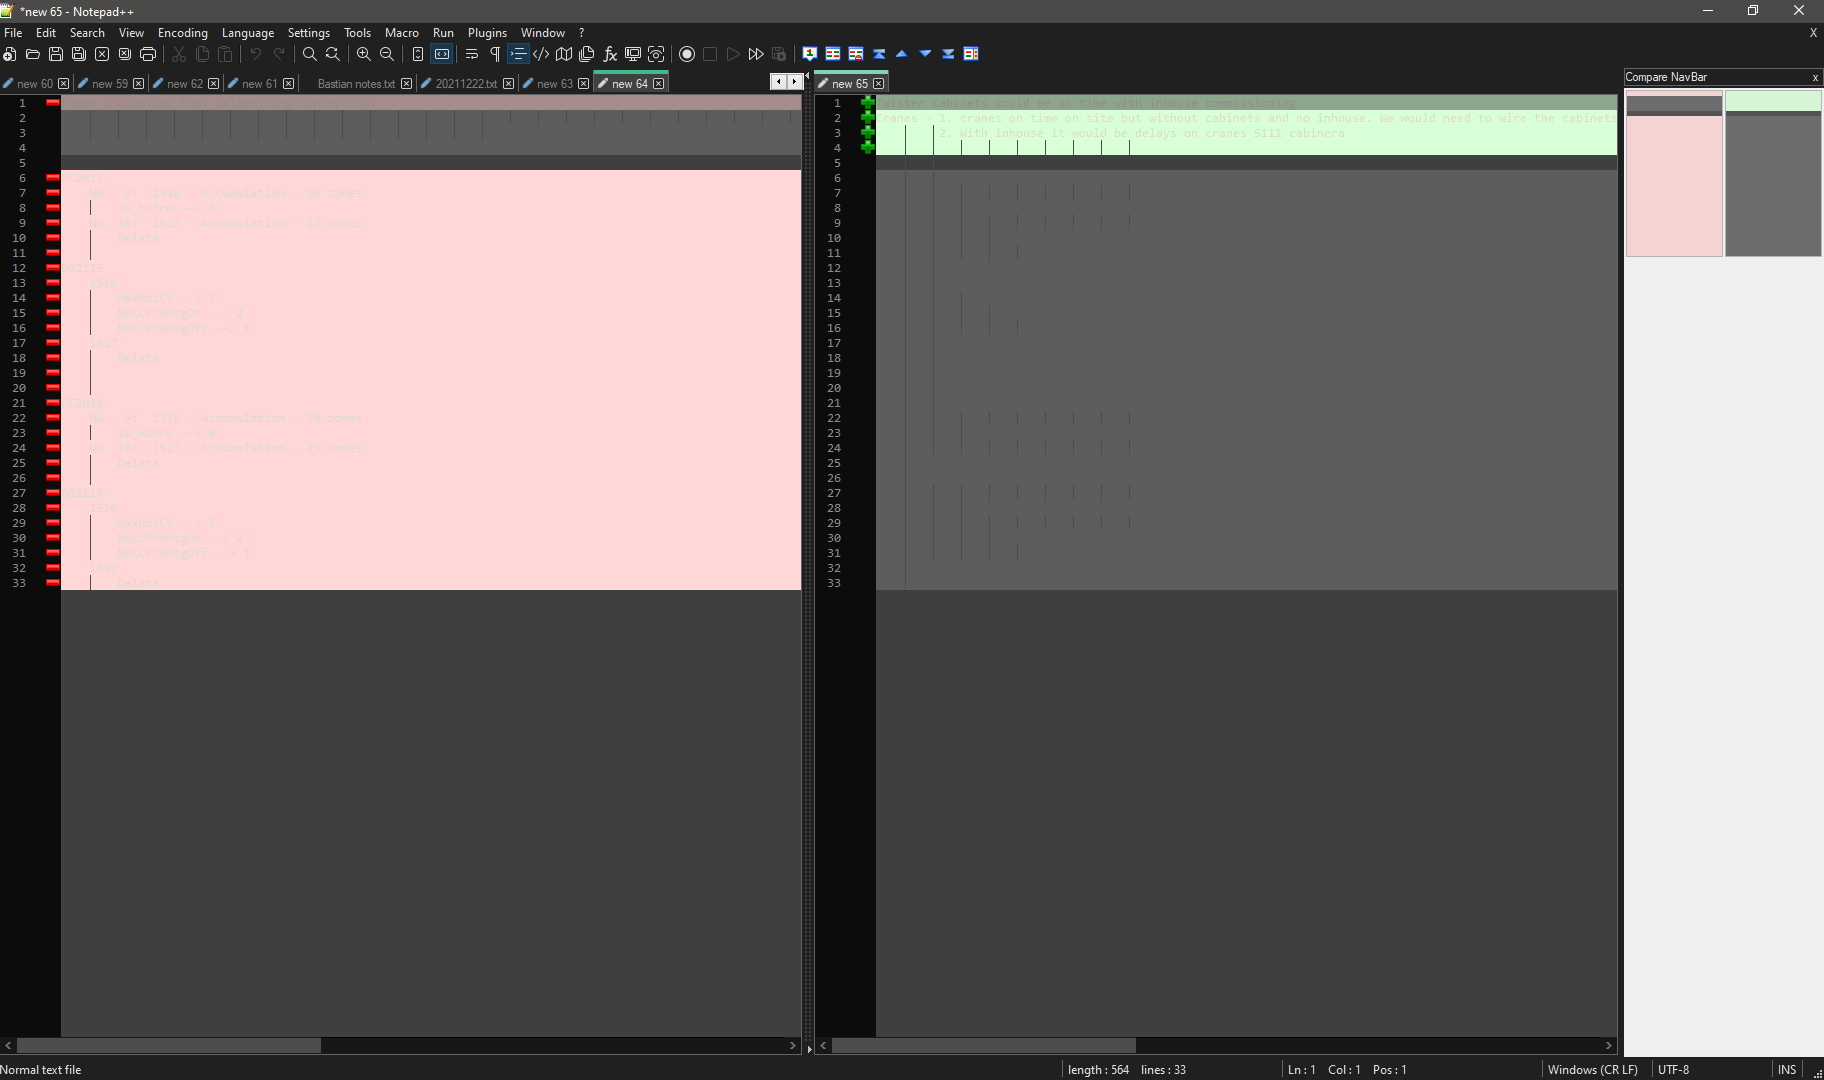Start macro recording with the record icon
1824x1080 pixels.
coord(687,54)
